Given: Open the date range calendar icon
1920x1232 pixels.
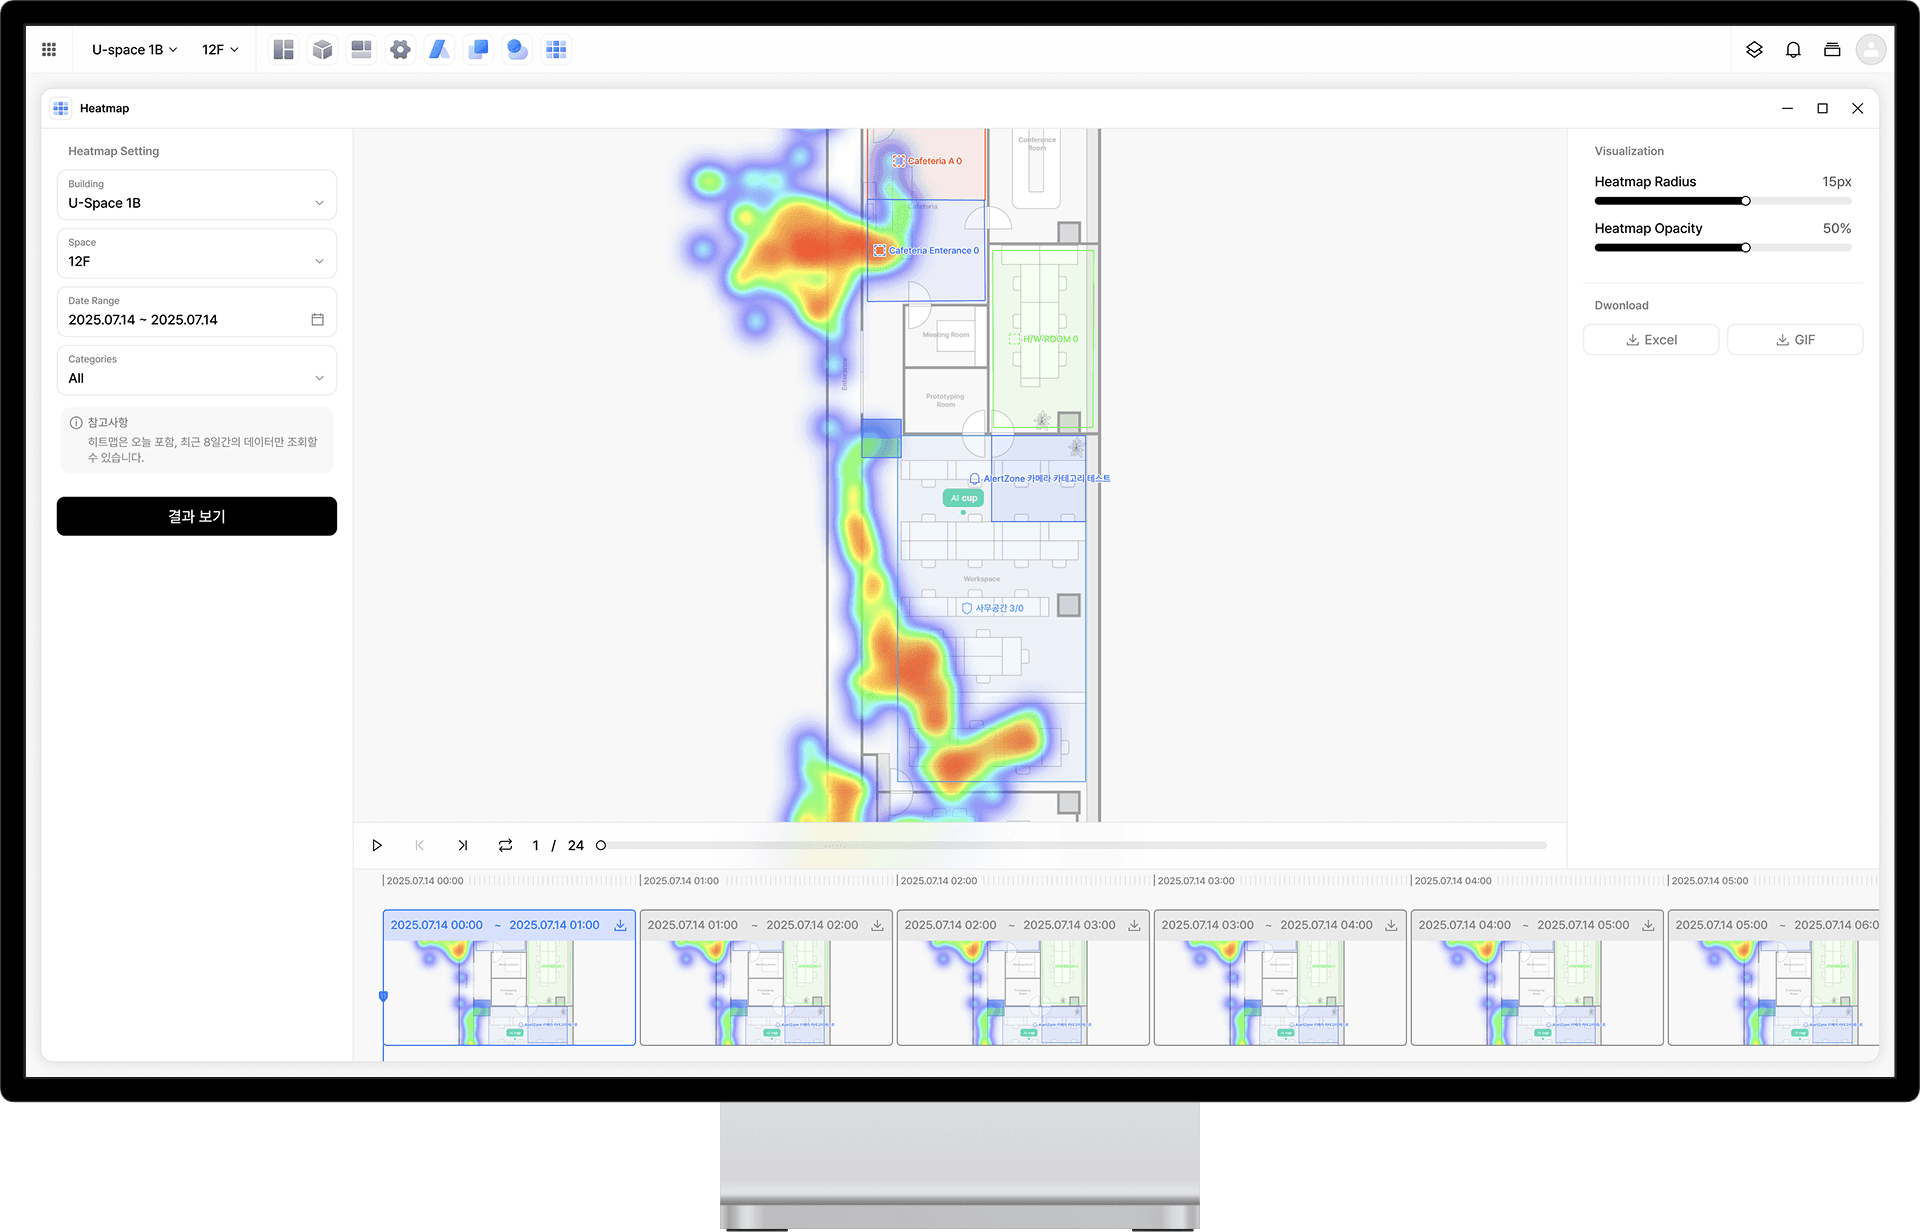Looking at the screenshot, I should coord(317,320).
